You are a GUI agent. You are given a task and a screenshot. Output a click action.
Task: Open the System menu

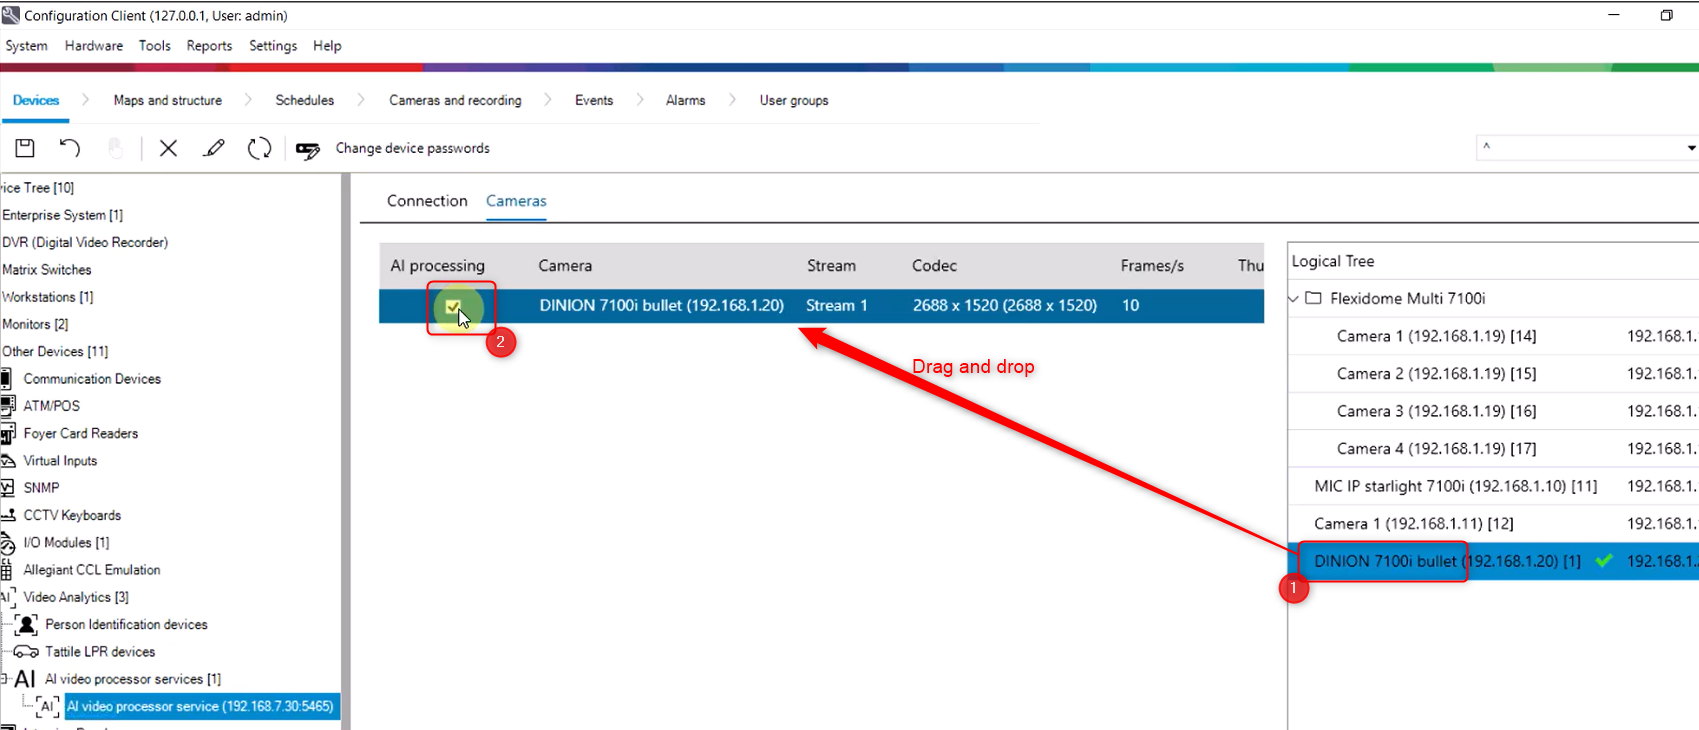(27, 46)
